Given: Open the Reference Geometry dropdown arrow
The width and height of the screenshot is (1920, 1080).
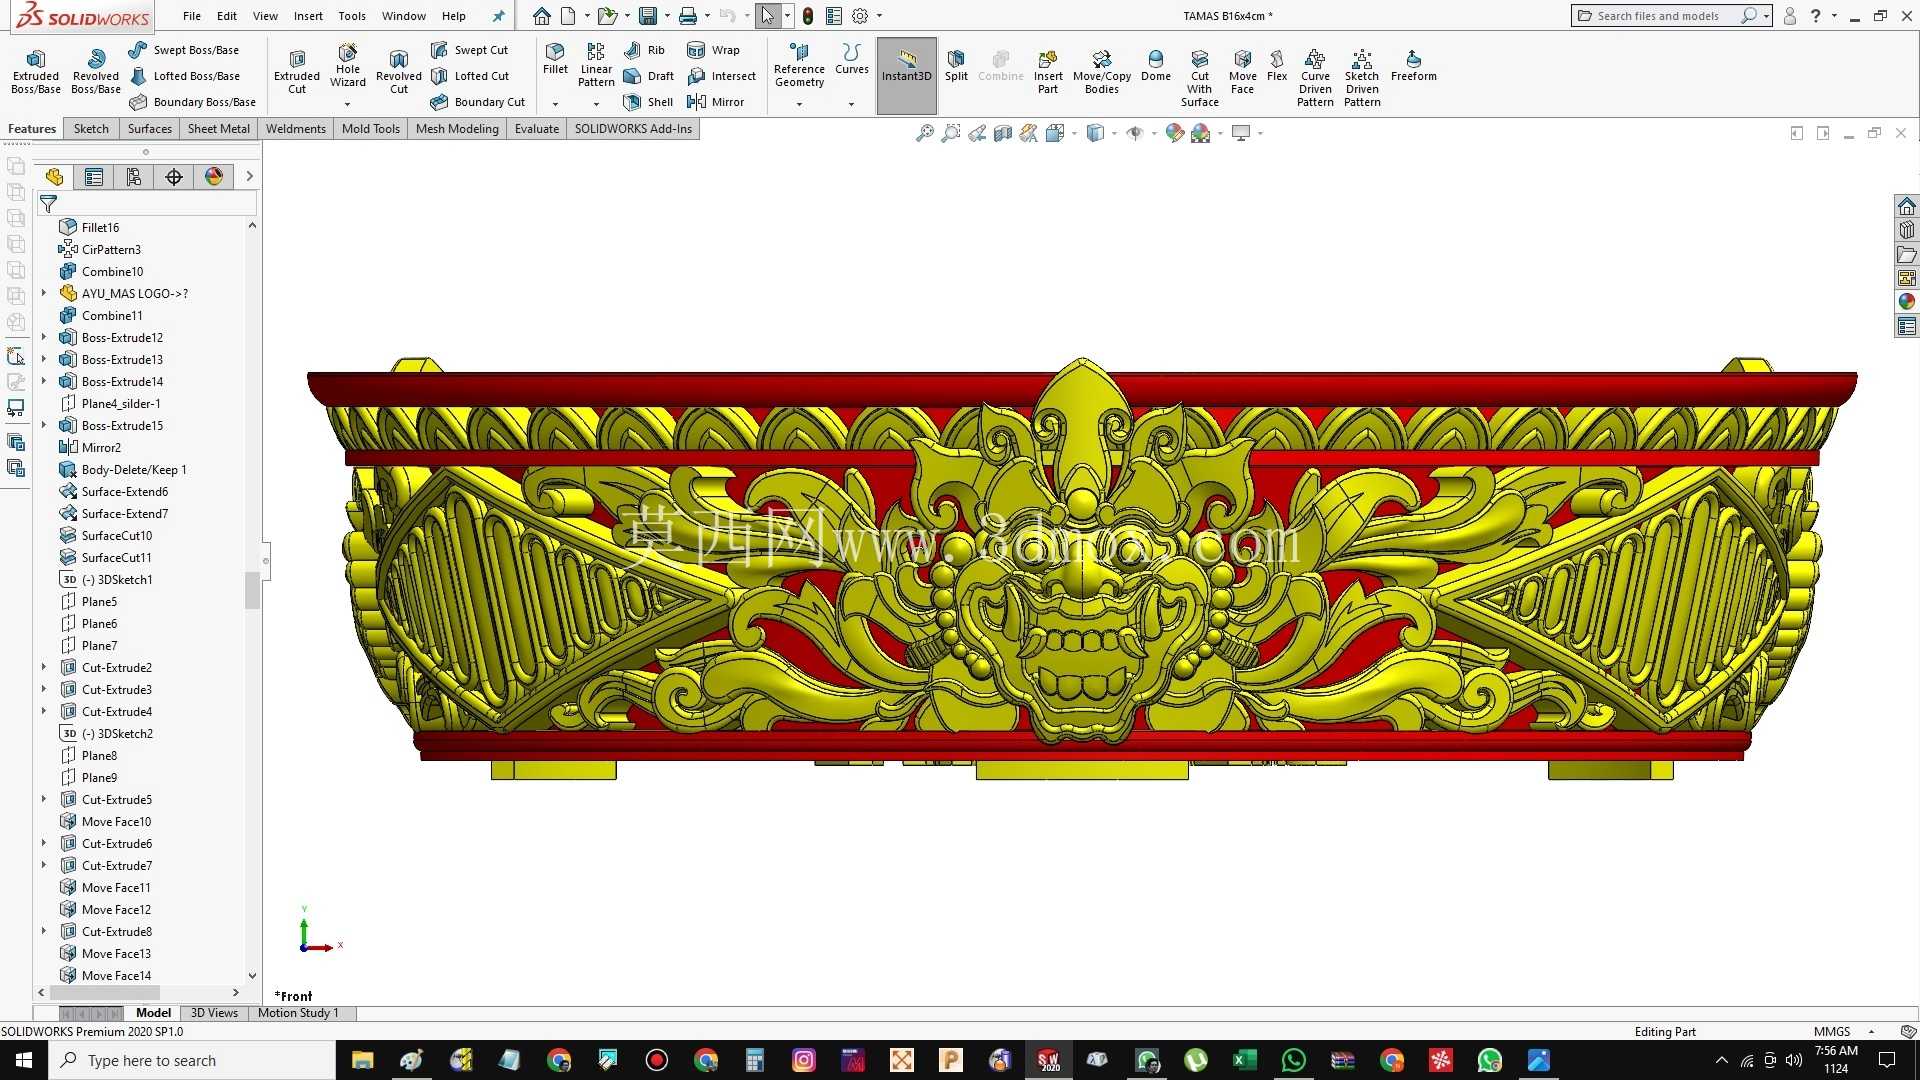Looking at the screenshot, I should 799,104.
